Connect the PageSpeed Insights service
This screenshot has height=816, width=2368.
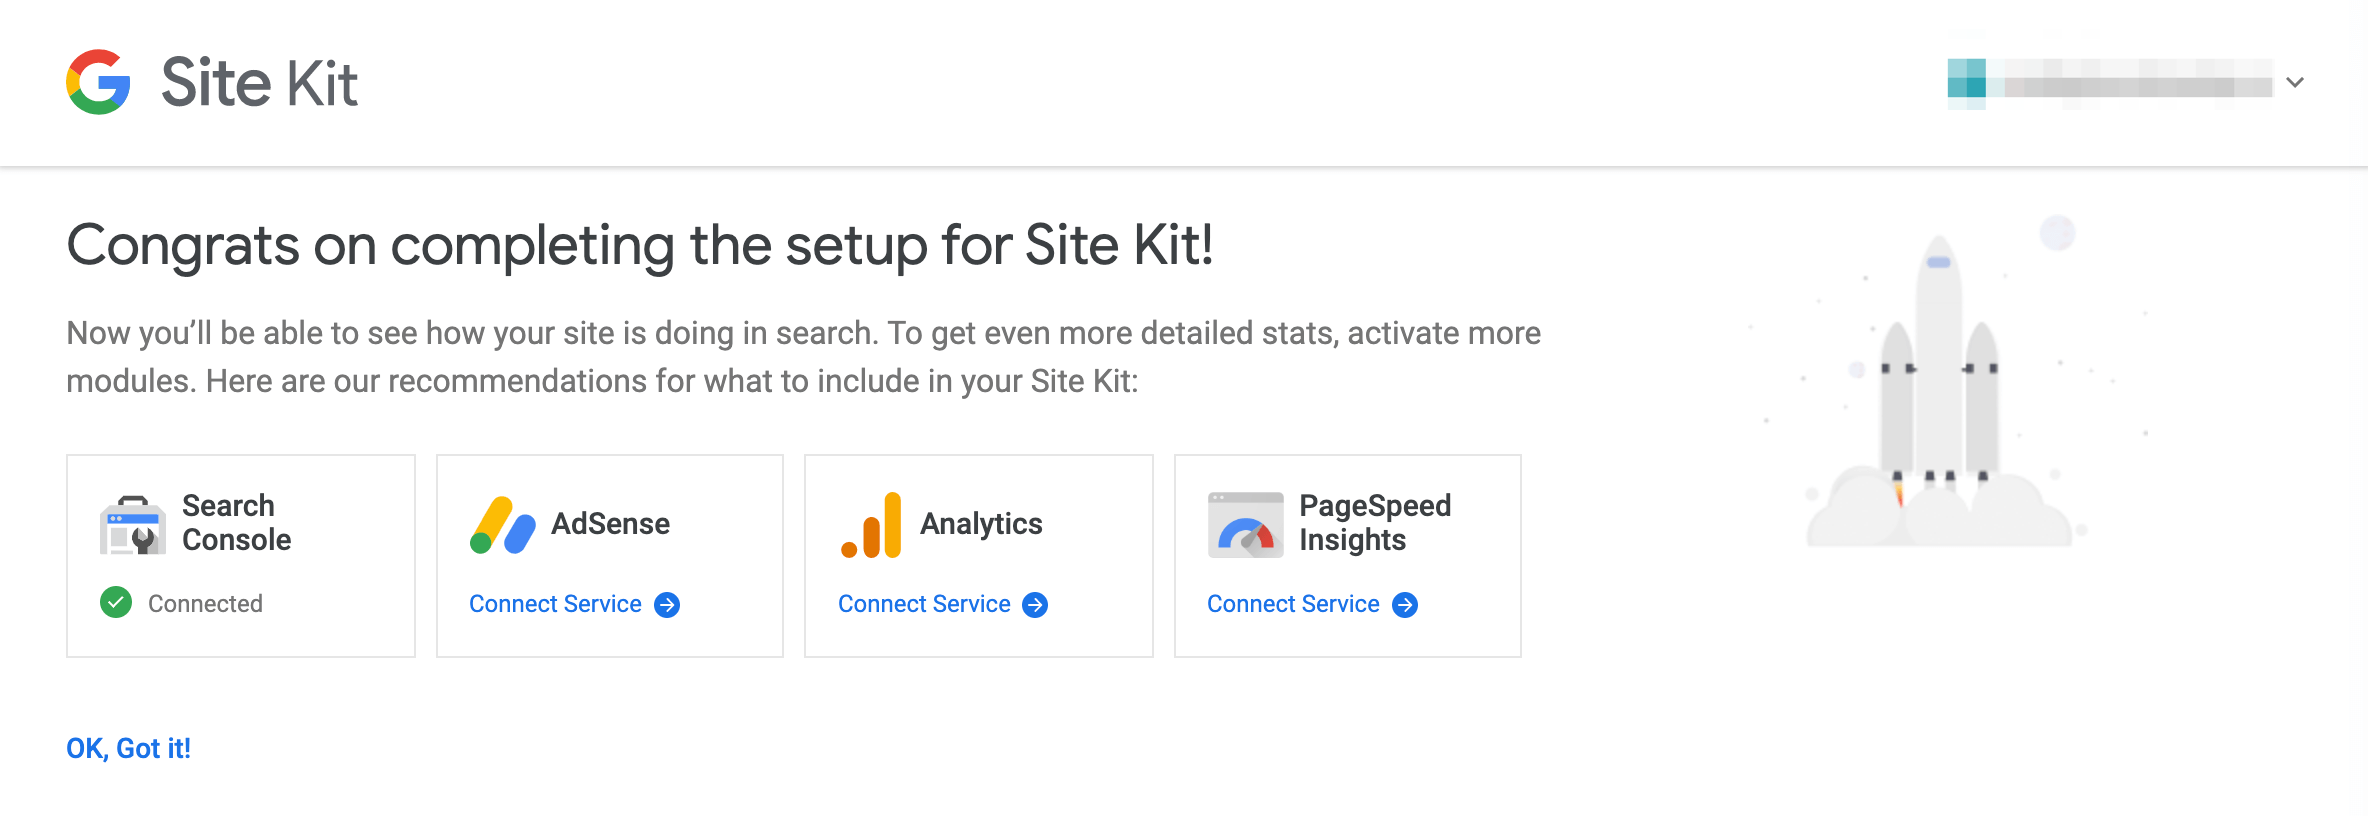[1293, 604]
